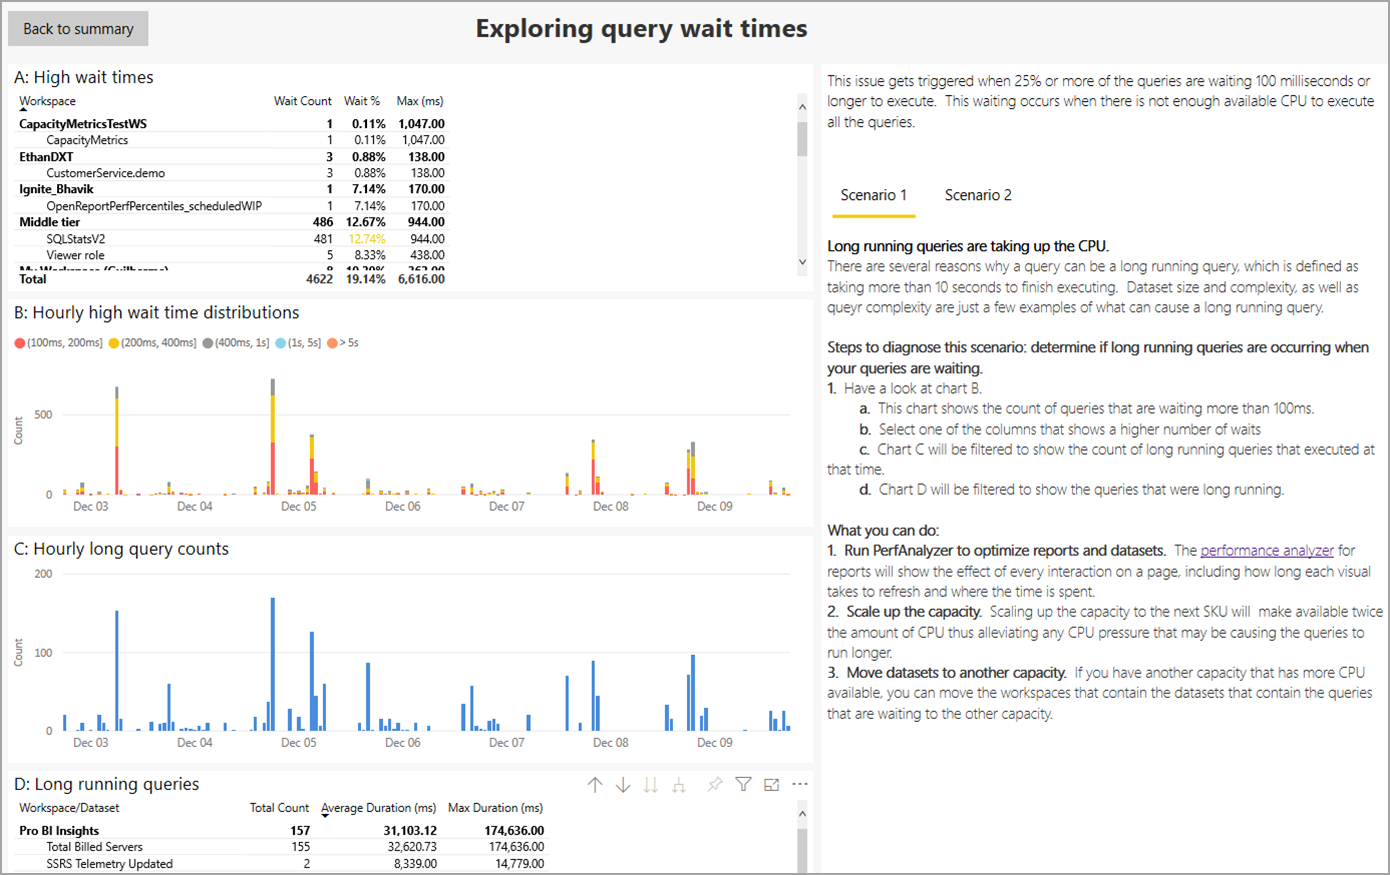Open the filters icon on chart D
1390x875 pixels.
[x=742, y=784]
